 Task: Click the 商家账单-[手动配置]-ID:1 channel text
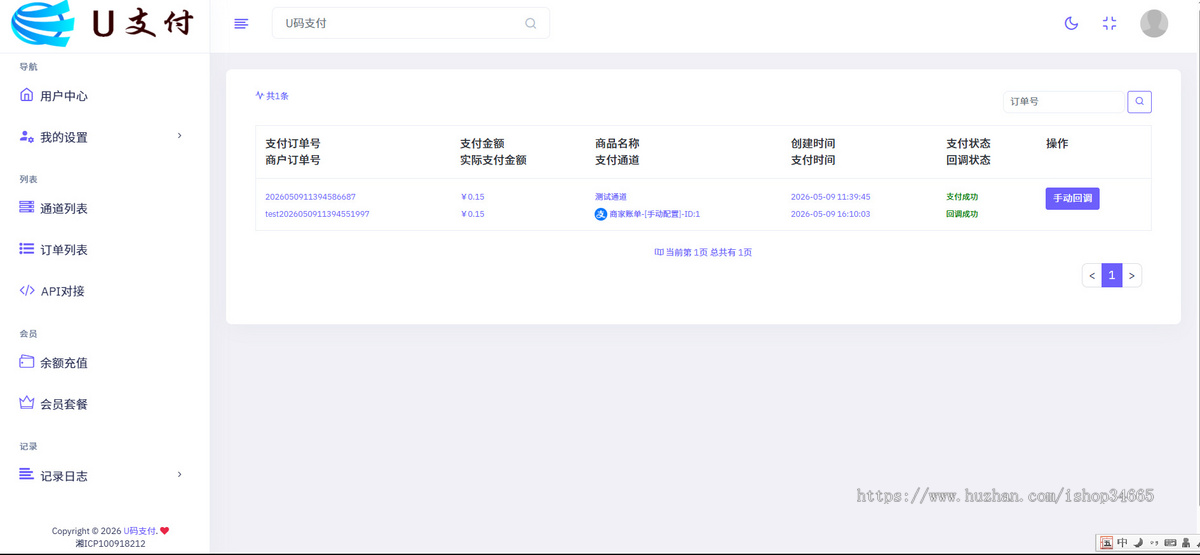655,214
